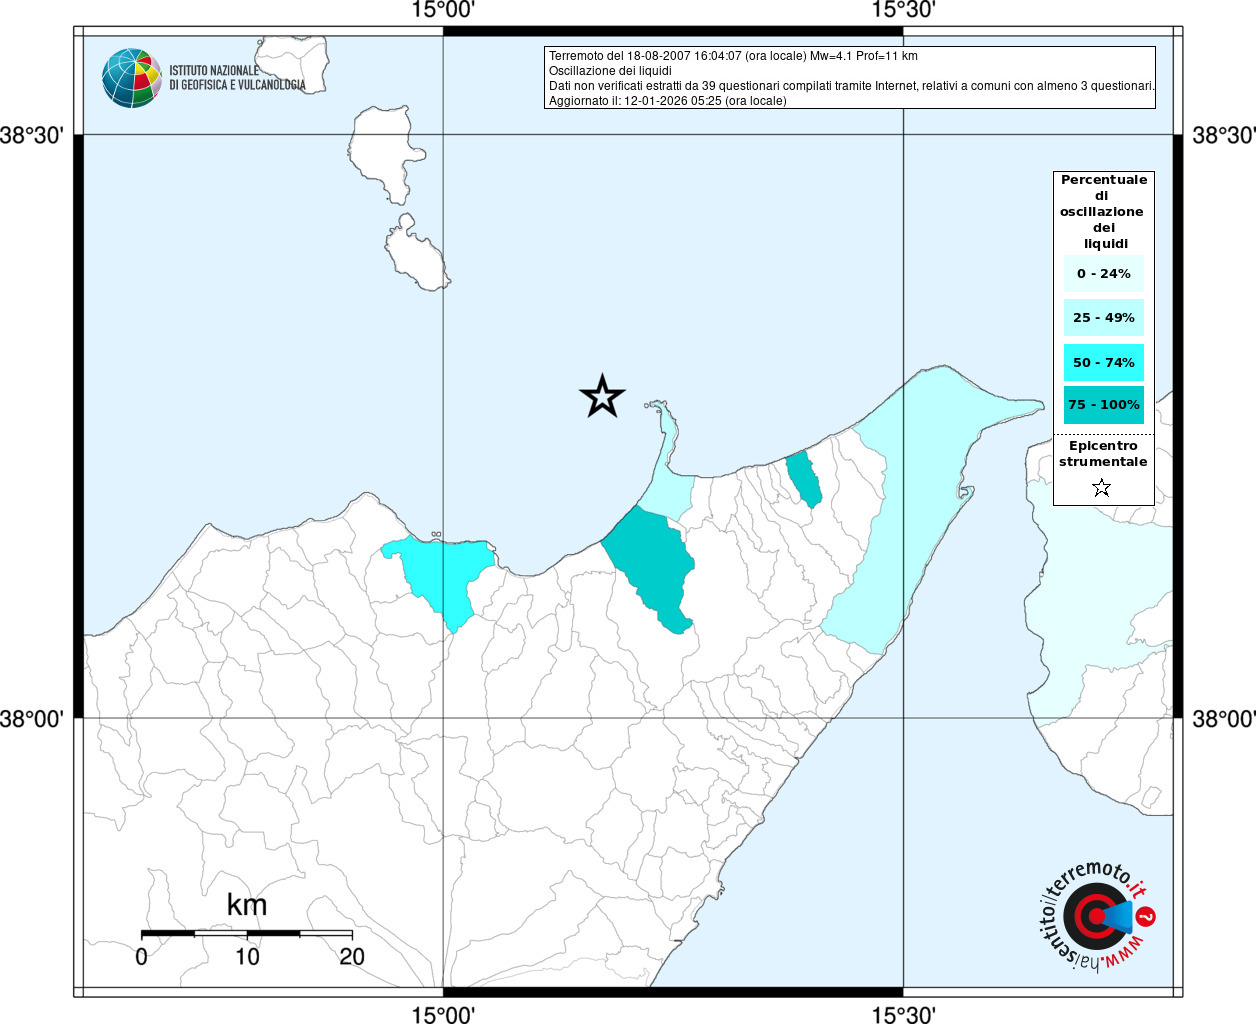
Task: Click the earthquake info header text box
Action: [x=850, y=78]
